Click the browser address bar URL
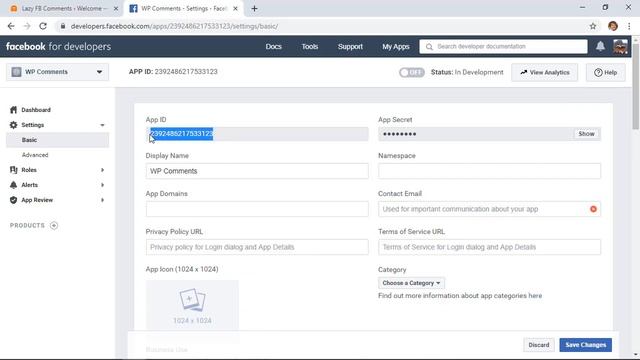The width and height of the screenshot is (640, 360). 174,26
